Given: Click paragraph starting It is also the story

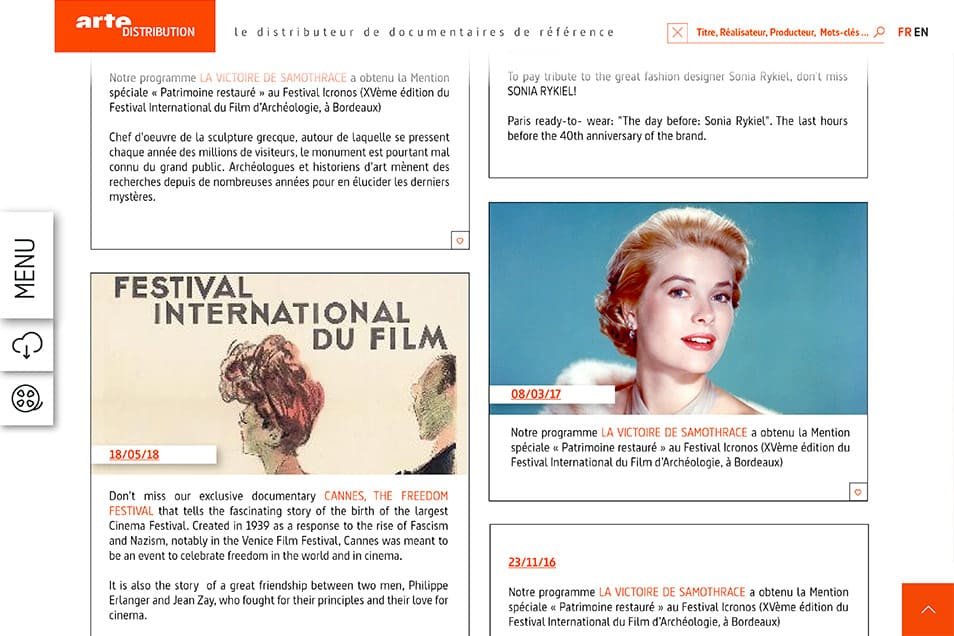Looking at the screenshot, I should [278, 600].
